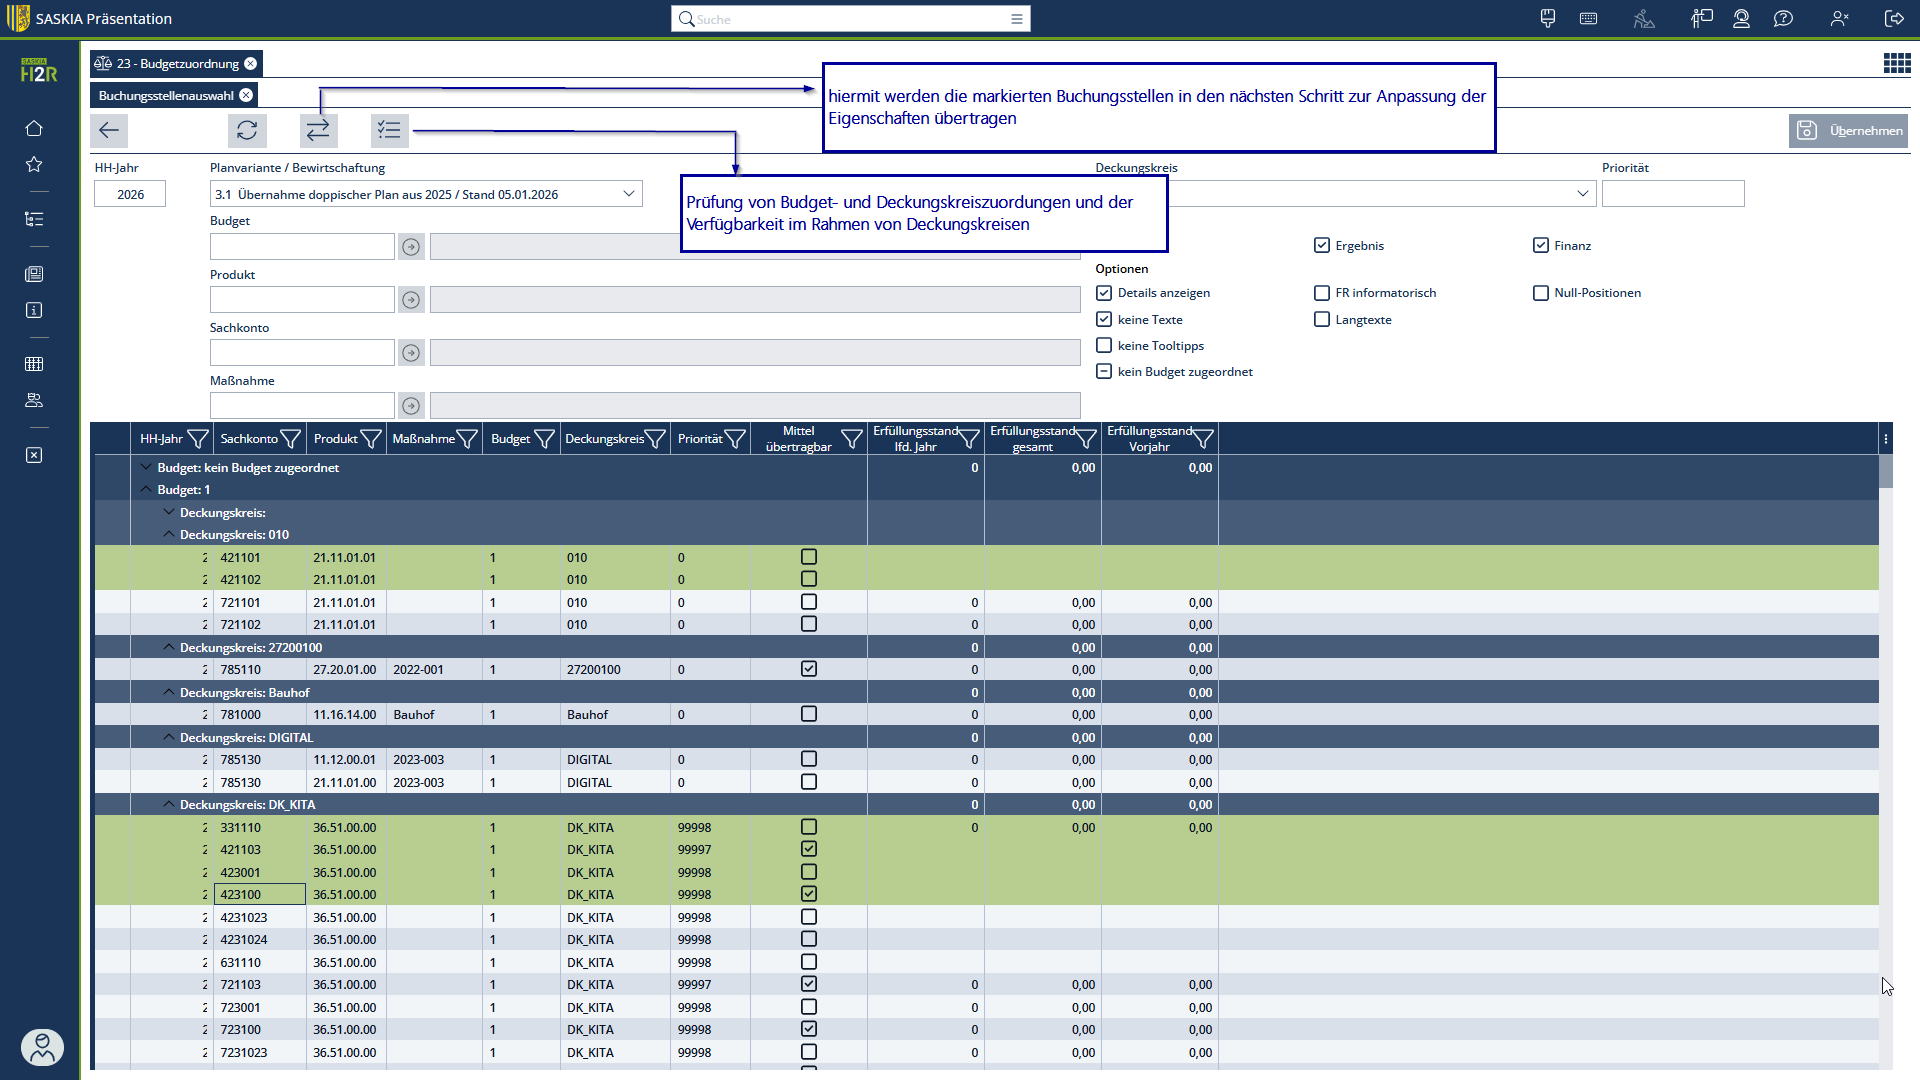Click the Übernehmen button
Screen dimensions: 1920x1080
pos(1848,131)
